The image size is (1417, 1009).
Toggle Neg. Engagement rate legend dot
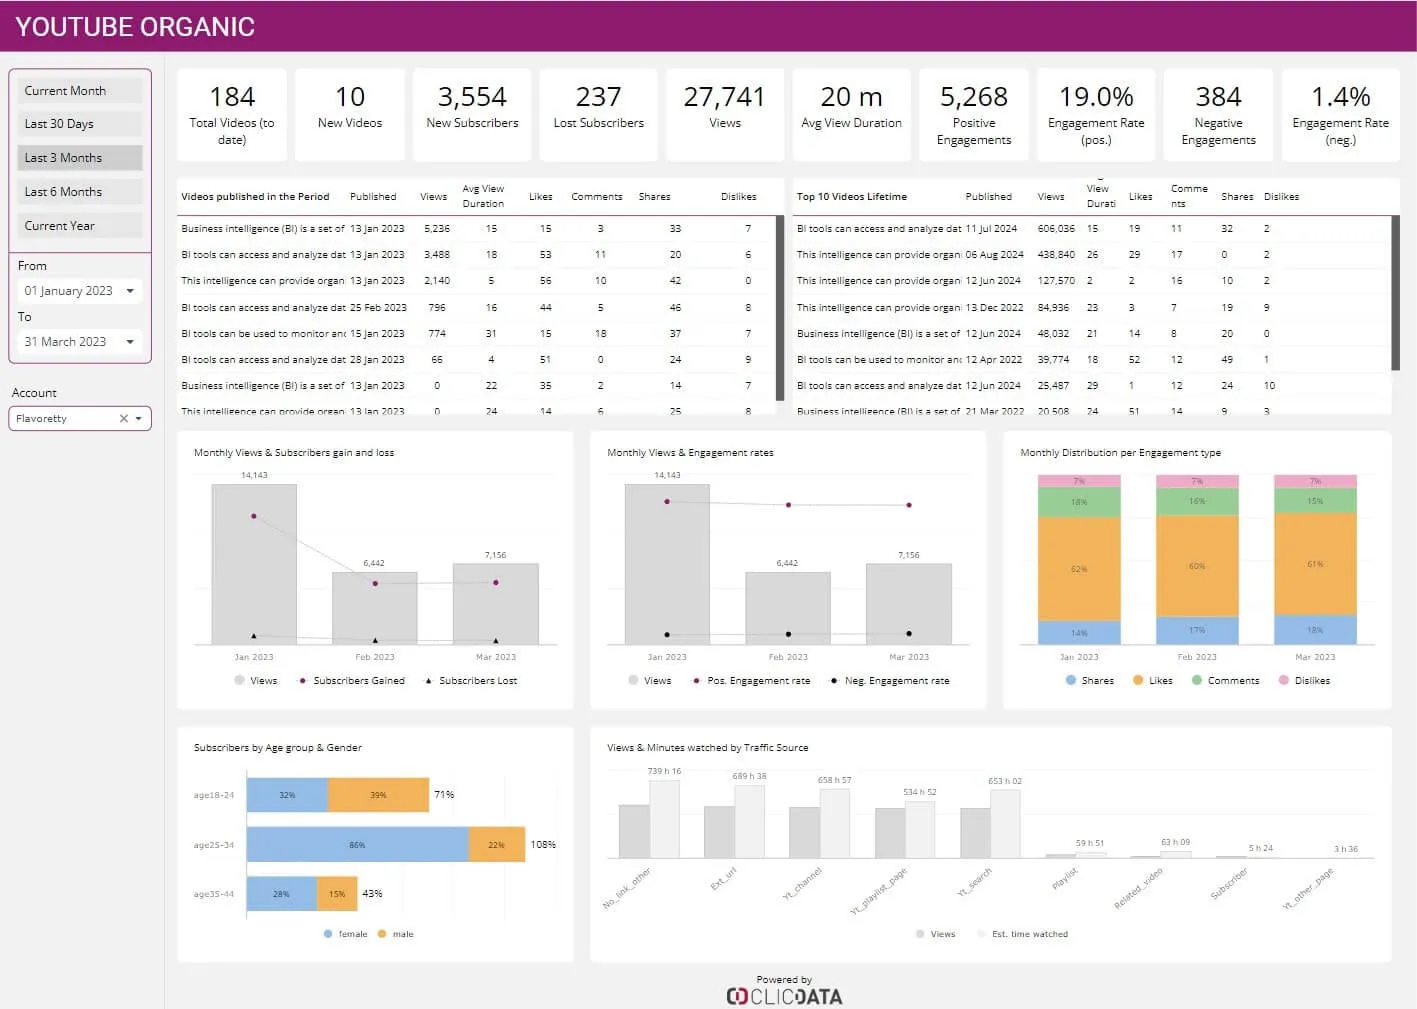tap(834, 681)
